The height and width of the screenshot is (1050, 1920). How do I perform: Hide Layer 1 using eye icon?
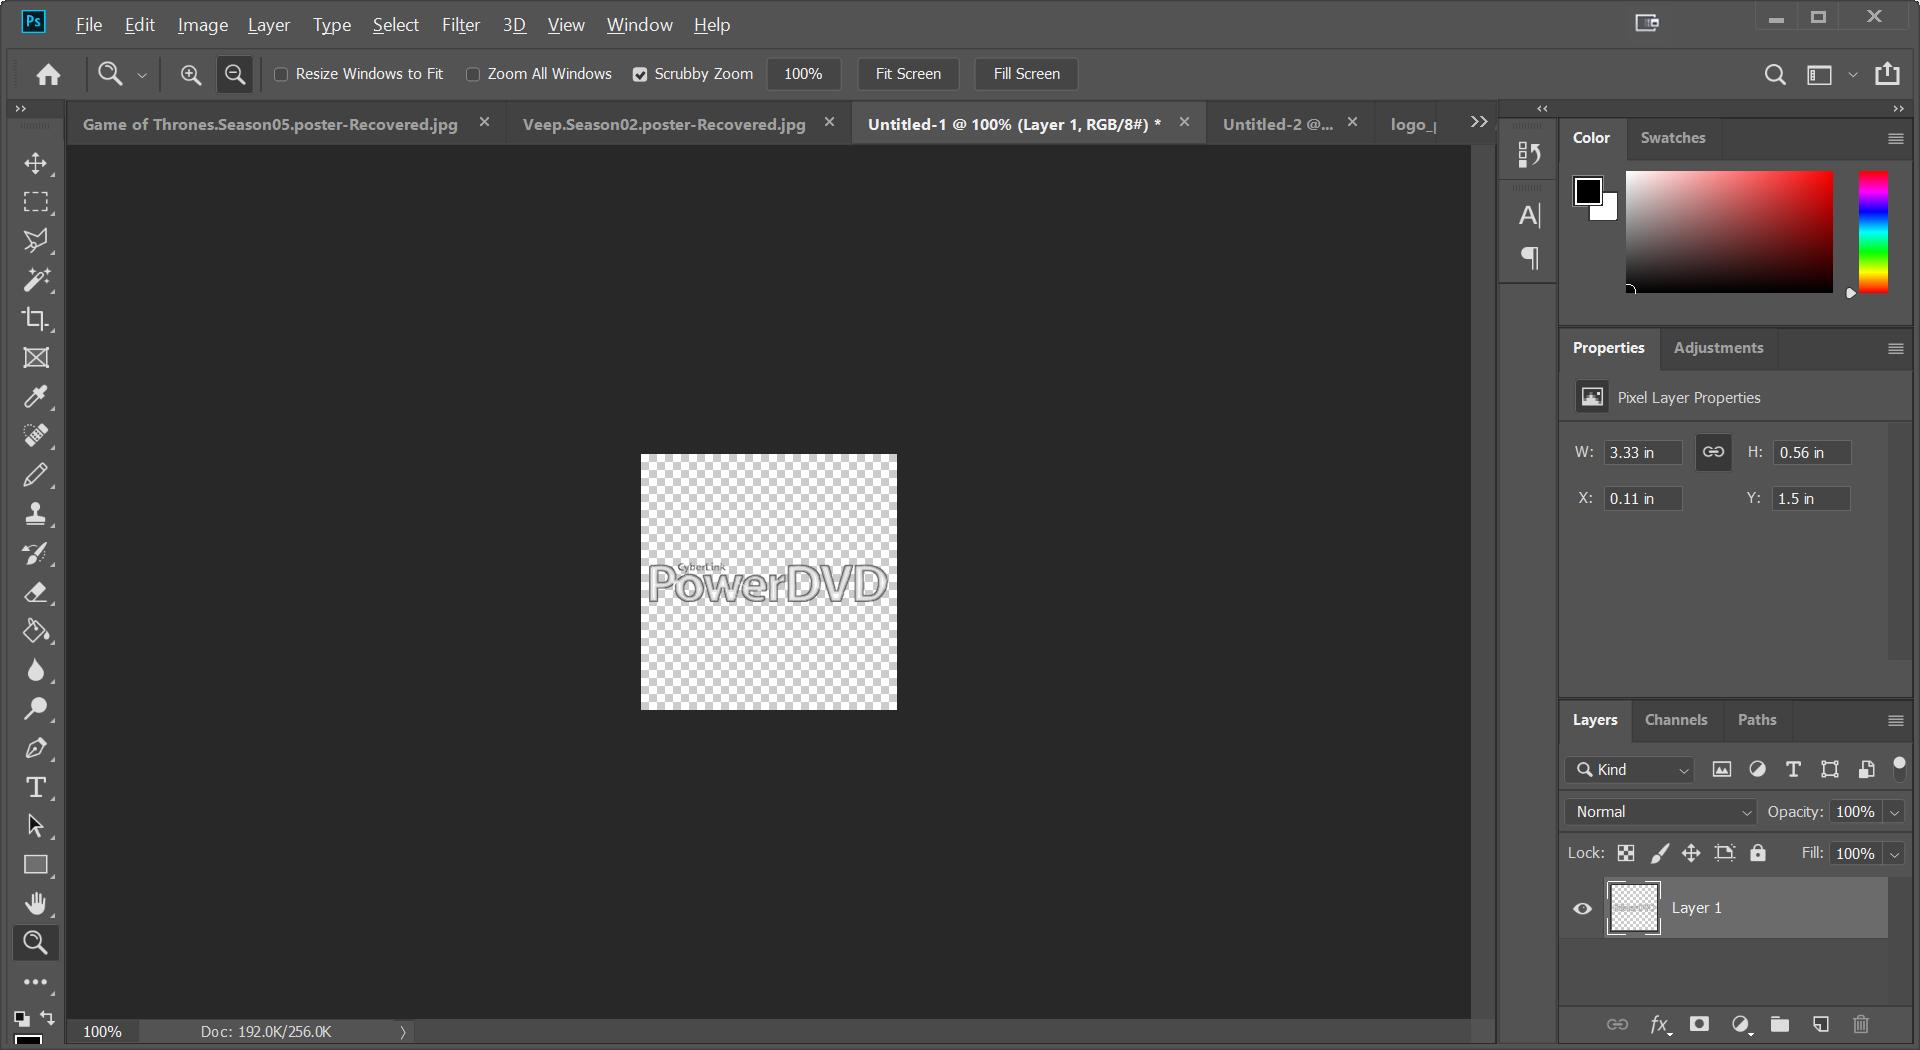tap(1582, 909)
